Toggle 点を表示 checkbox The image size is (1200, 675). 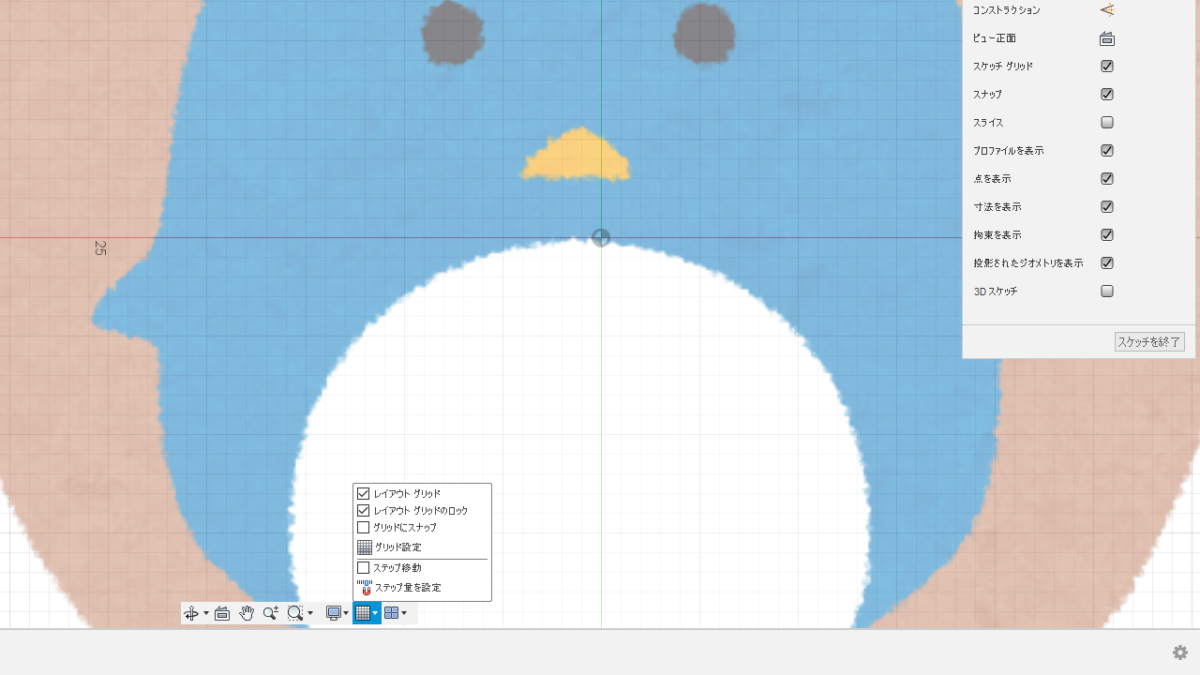(x=1107, y=179)
